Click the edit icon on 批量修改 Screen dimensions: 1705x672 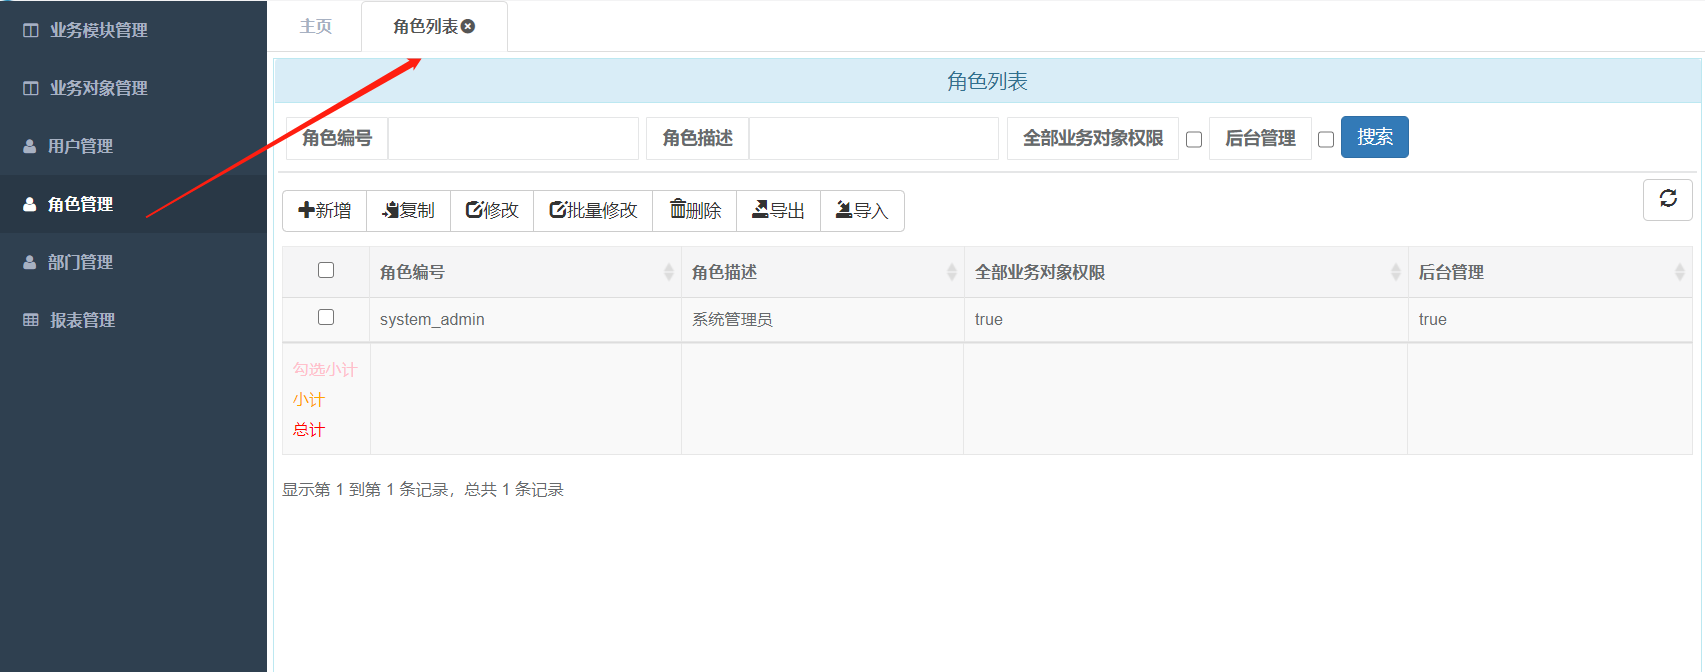[x=558, y=210]
